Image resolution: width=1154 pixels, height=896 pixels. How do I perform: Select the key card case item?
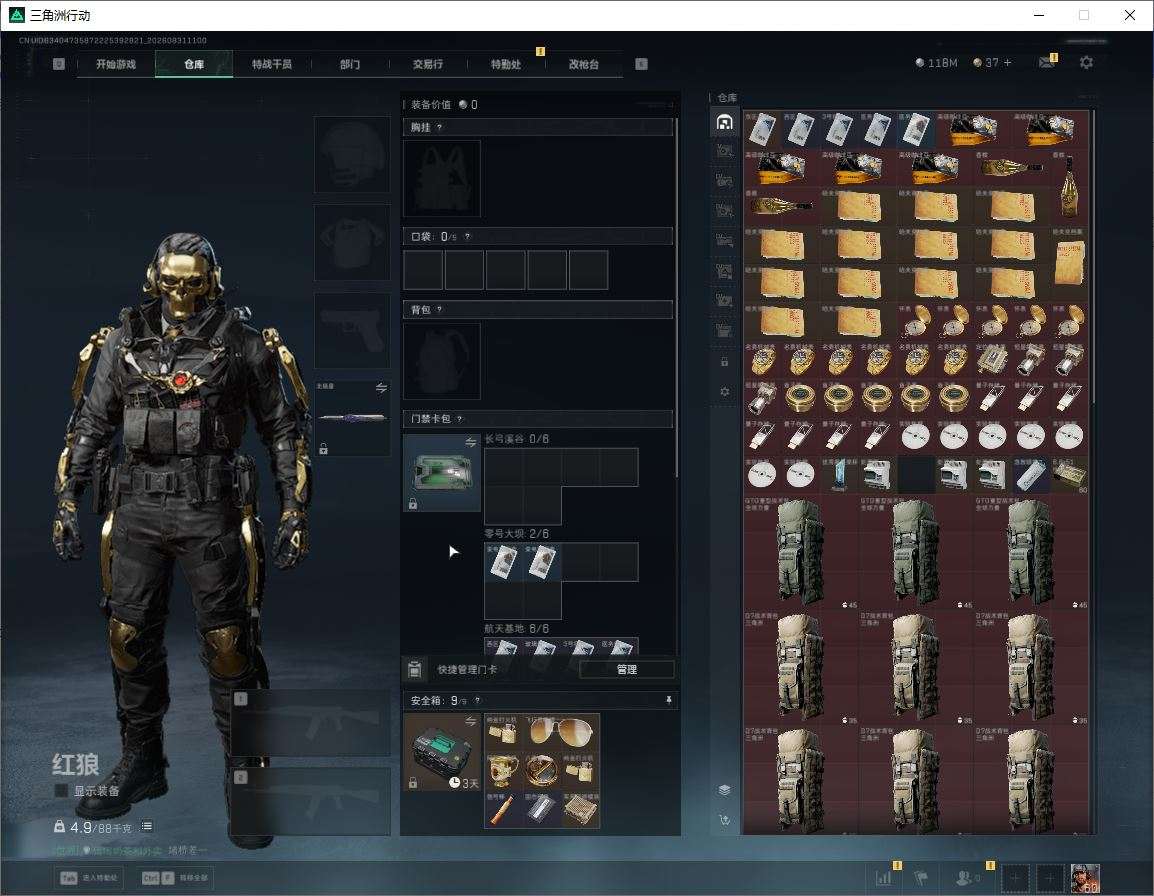(x=442, y=473)
